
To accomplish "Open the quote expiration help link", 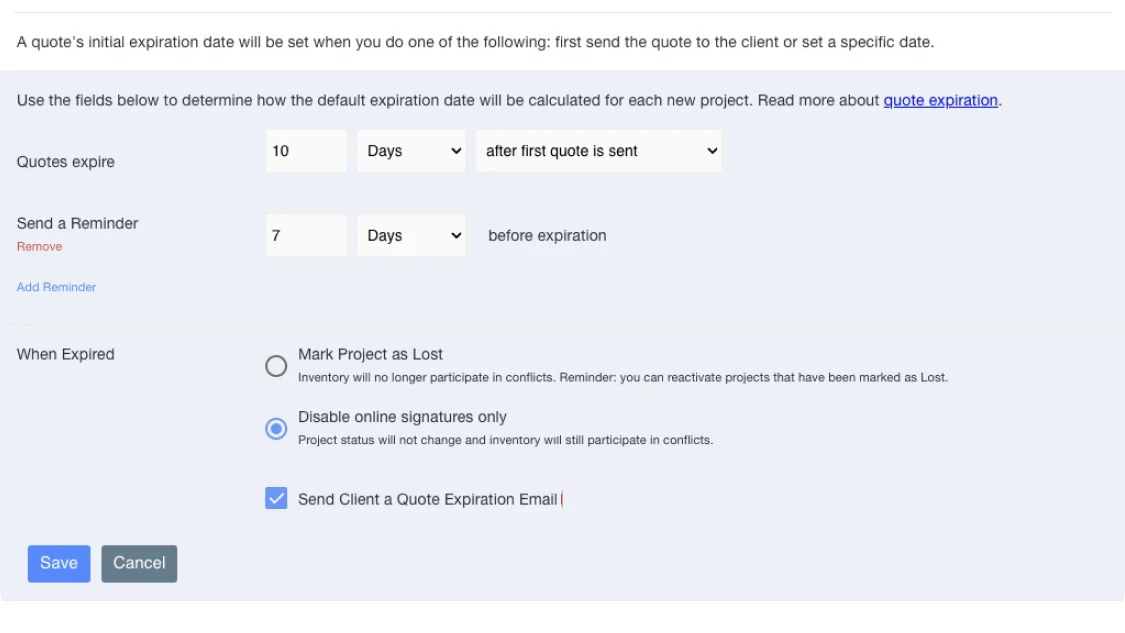I will click(x=940, y=100).
